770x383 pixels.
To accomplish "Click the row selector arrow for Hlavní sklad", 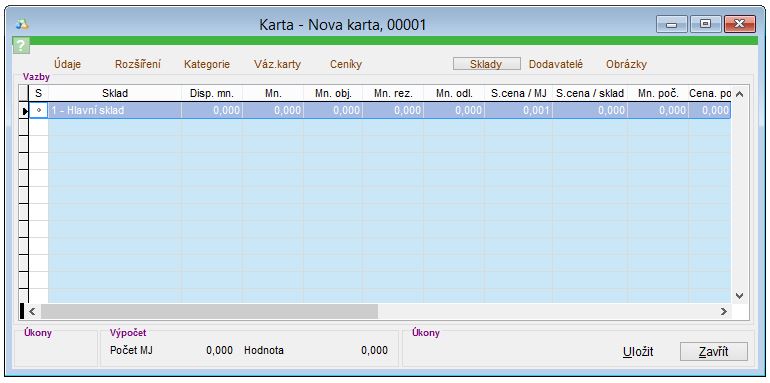I will 24,111.
